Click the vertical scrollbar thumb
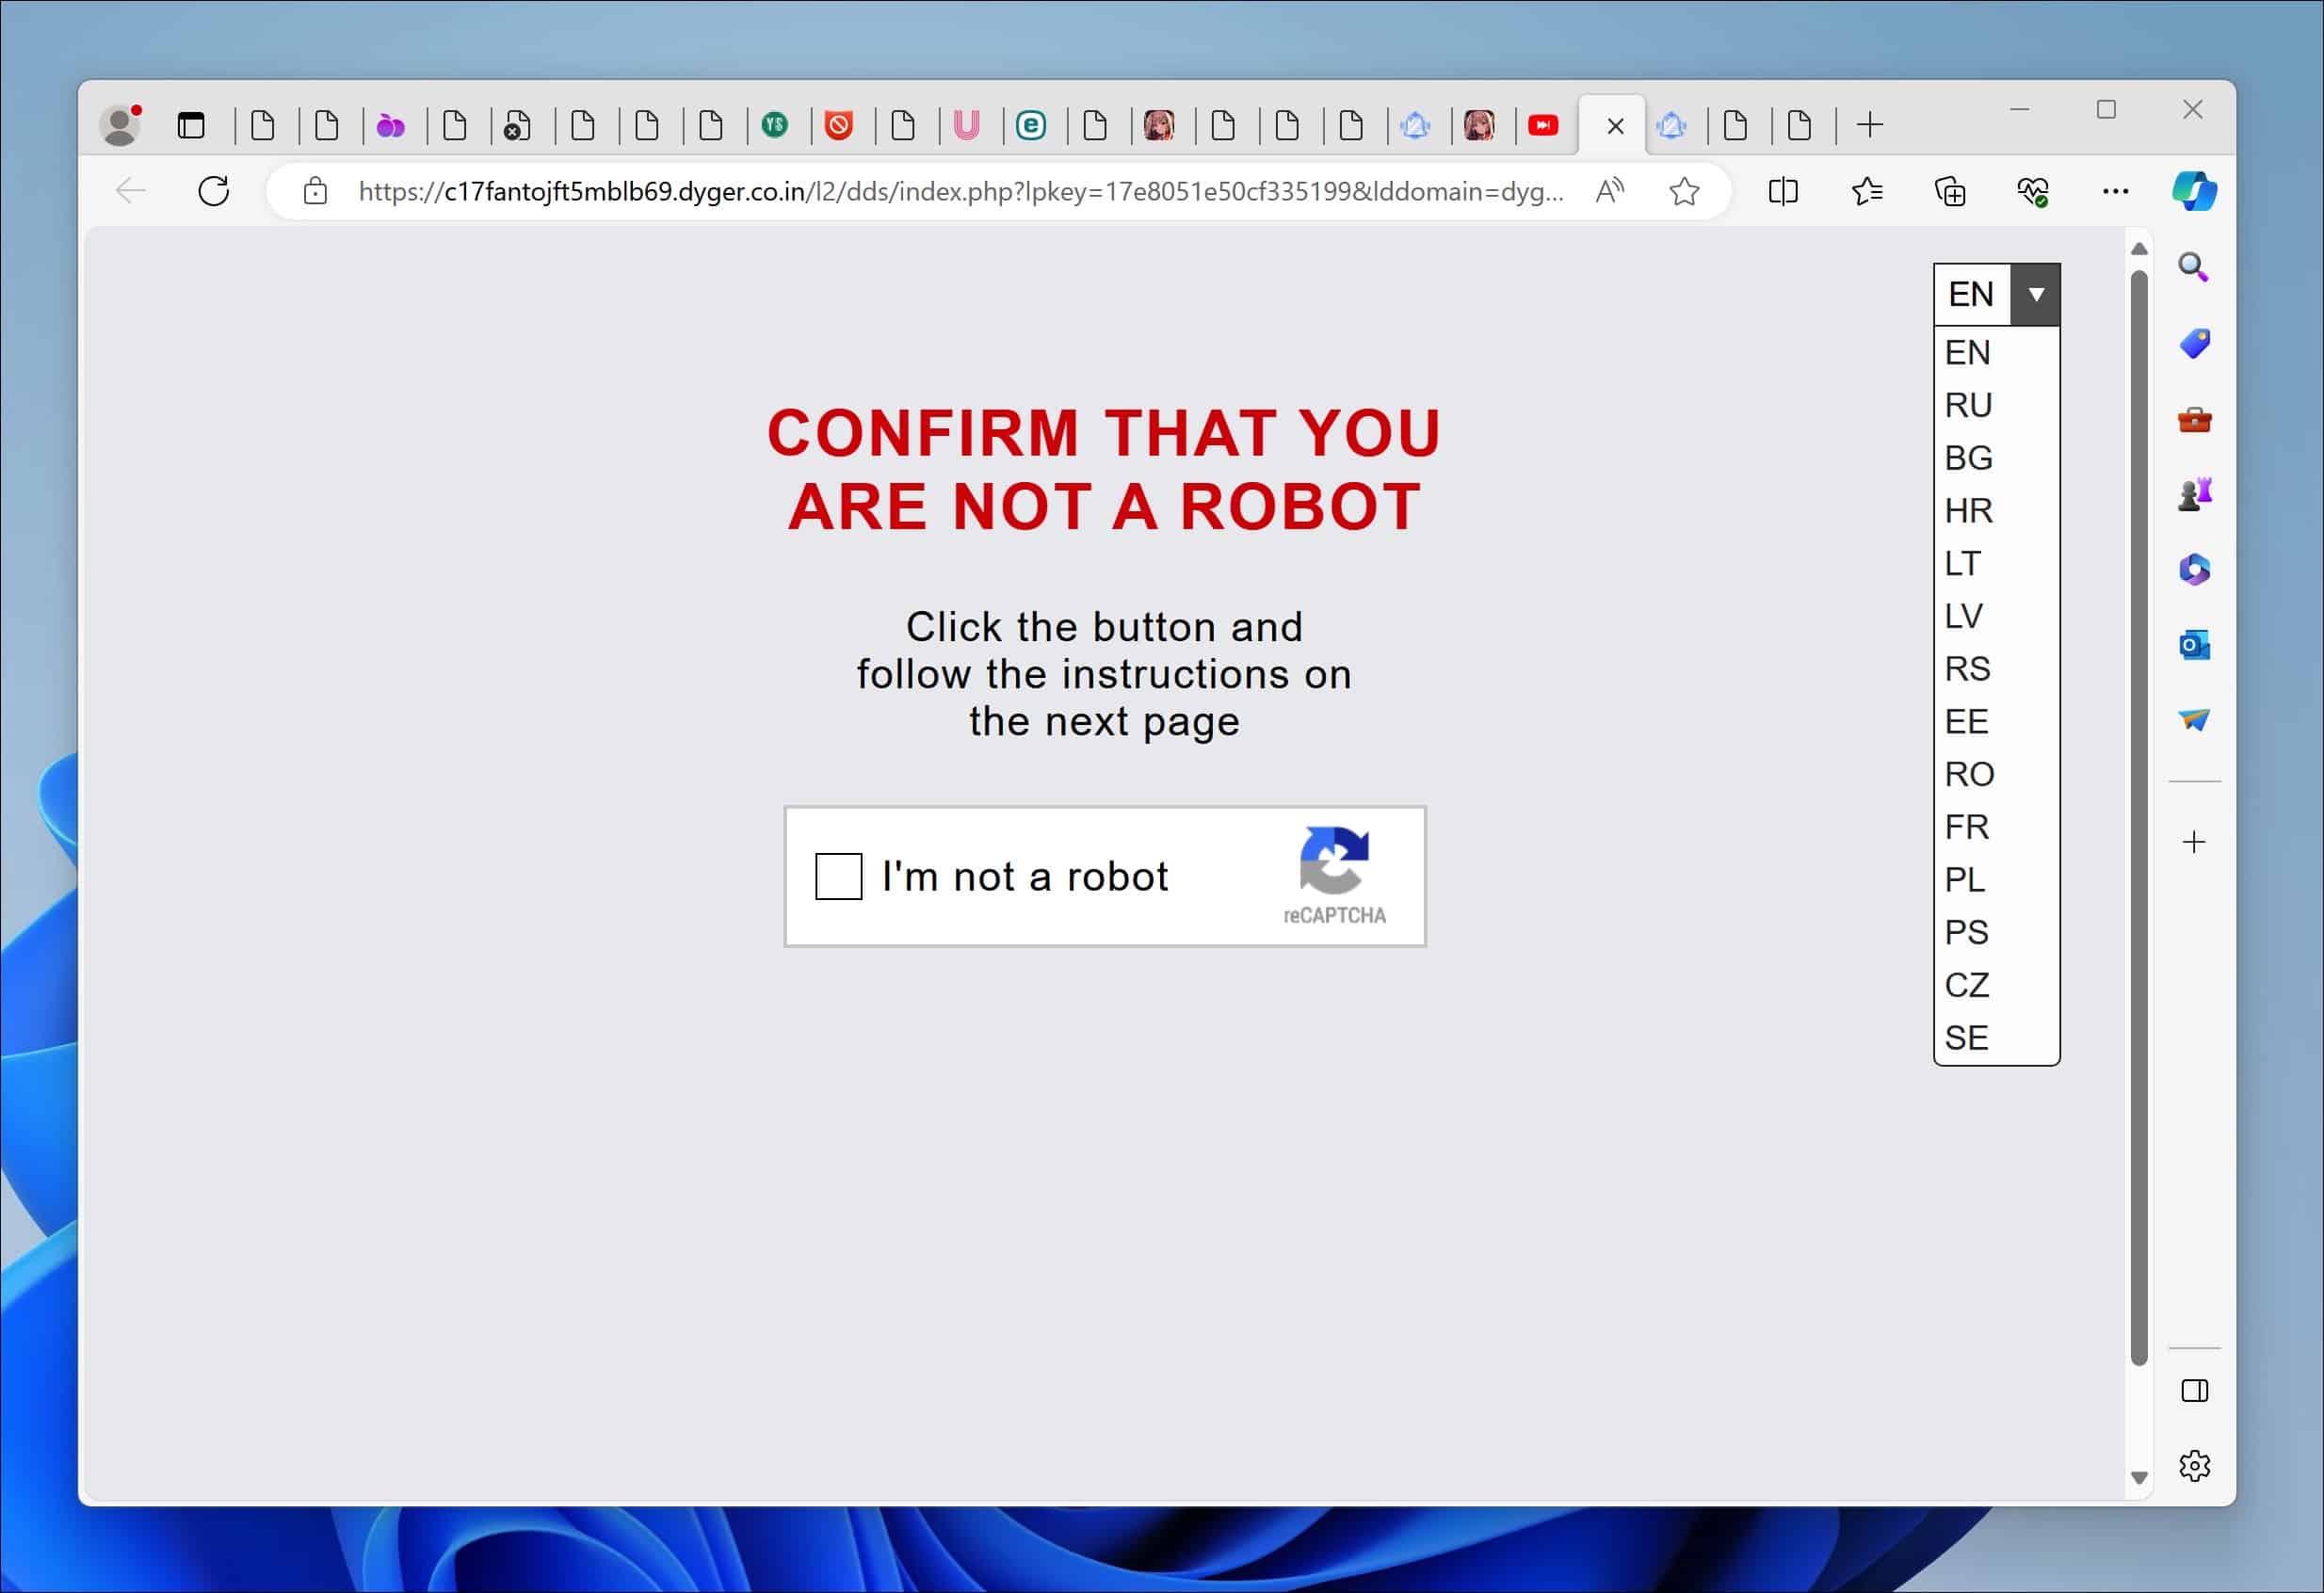2324x1593 pixels. (x=2138, y=817)
